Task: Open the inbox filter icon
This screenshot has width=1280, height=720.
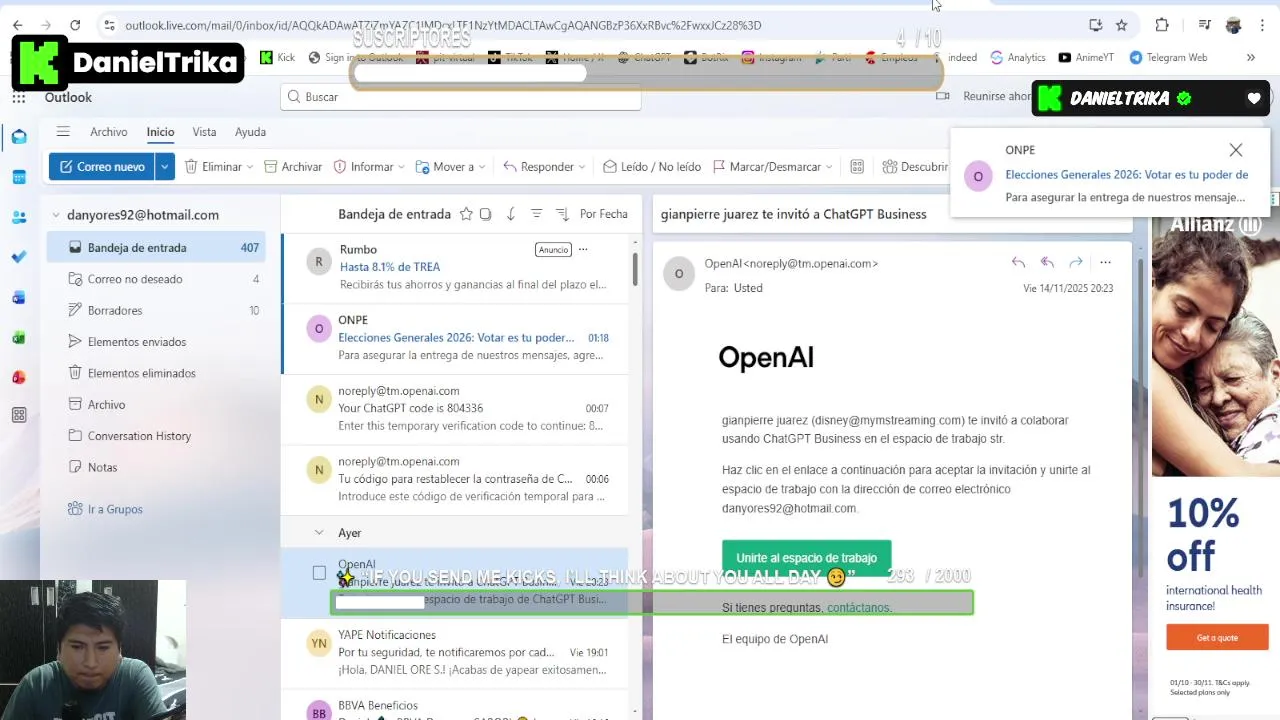Action: point(536,214)
